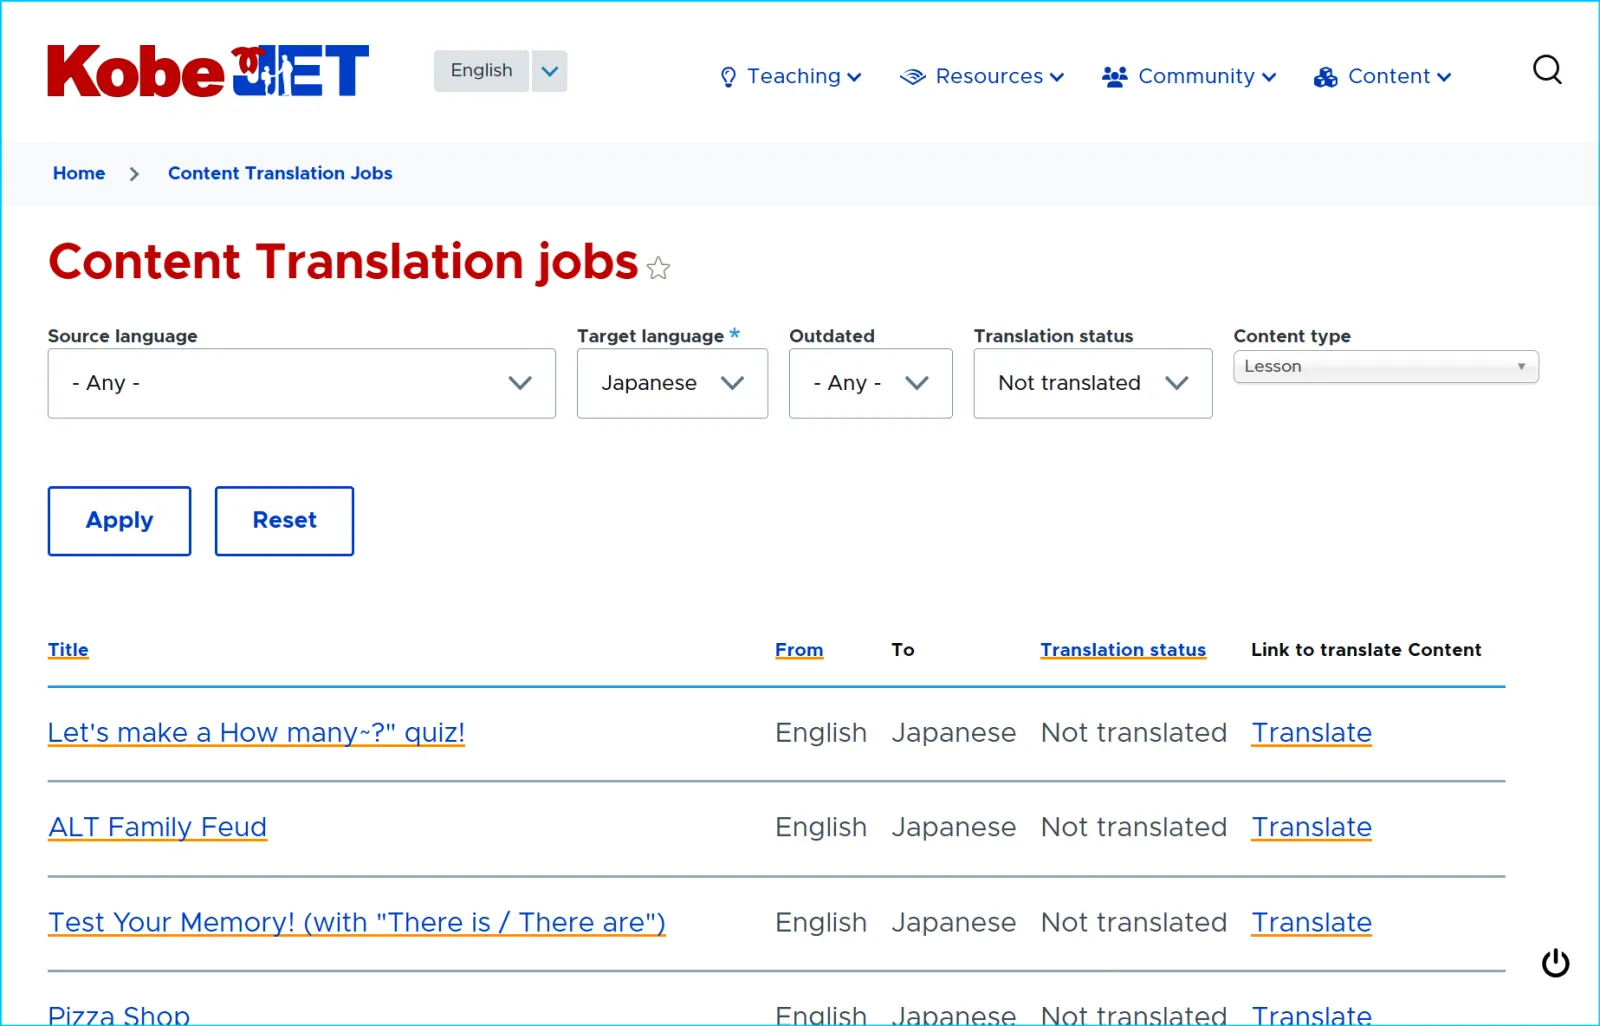Click the power icon at bottom right

click(1555, 963)
